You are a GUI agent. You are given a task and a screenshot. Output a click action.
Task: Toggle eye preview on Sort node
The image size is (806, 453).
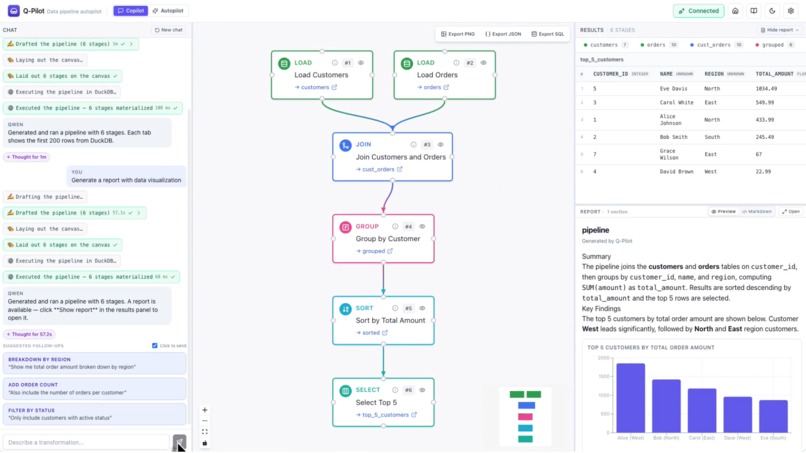(x=422, y=308)
